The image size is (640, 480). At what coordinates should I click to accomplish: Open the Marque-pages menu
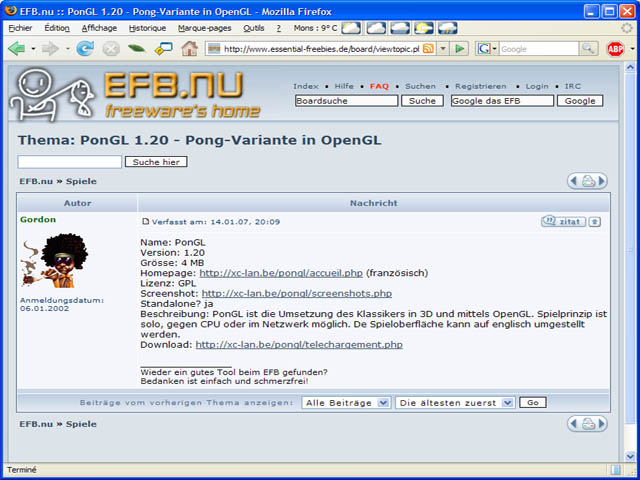coord(204,28)
